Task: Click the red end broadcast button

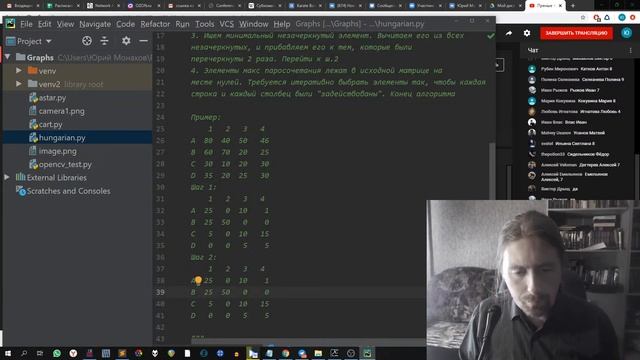Action: click(x=576, y=33)
